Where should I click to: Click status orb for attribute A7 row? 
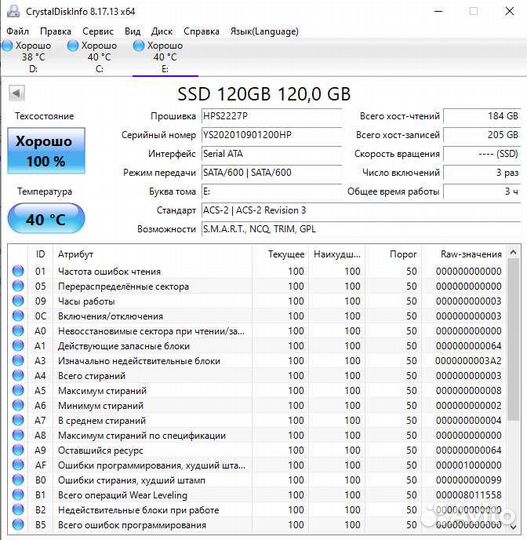[x=18, y=420]
